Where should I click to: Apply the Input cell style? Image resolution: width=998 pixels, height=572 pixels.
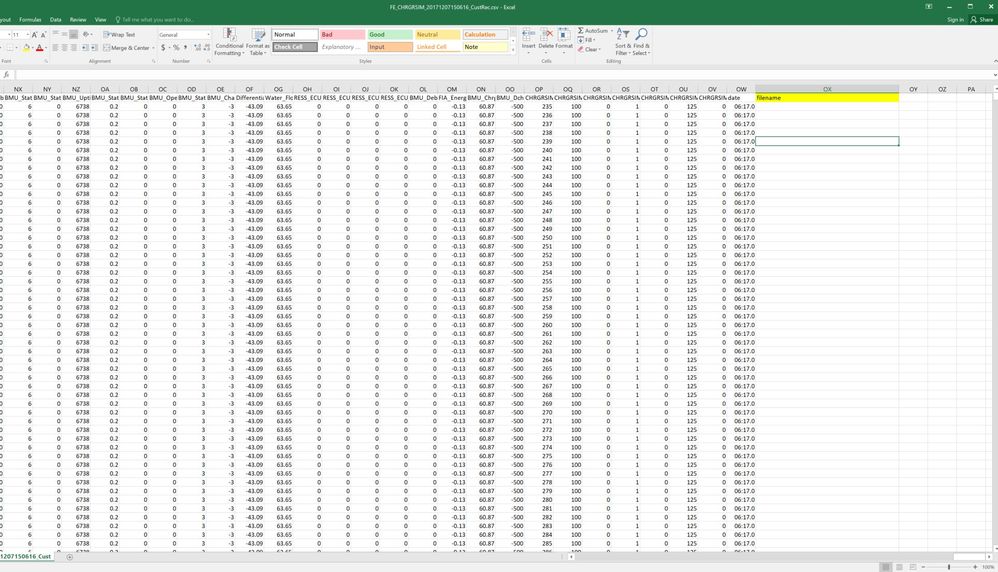click(390, 47)
